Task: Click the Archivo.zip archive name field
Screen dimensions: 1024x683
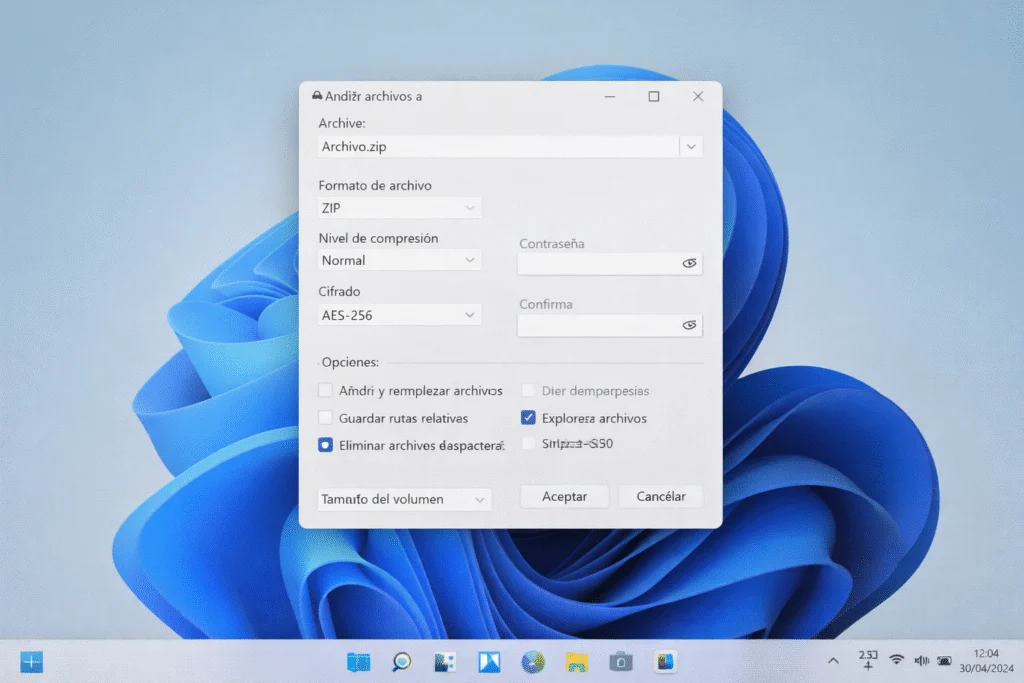Action: coord(497,147)
